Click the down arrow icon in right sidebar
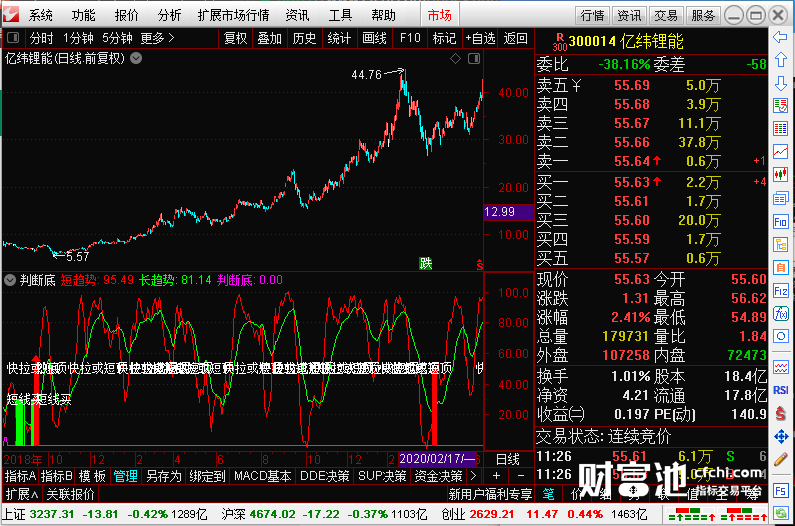The width and height of the screenshot is (795, 526). 780,83
